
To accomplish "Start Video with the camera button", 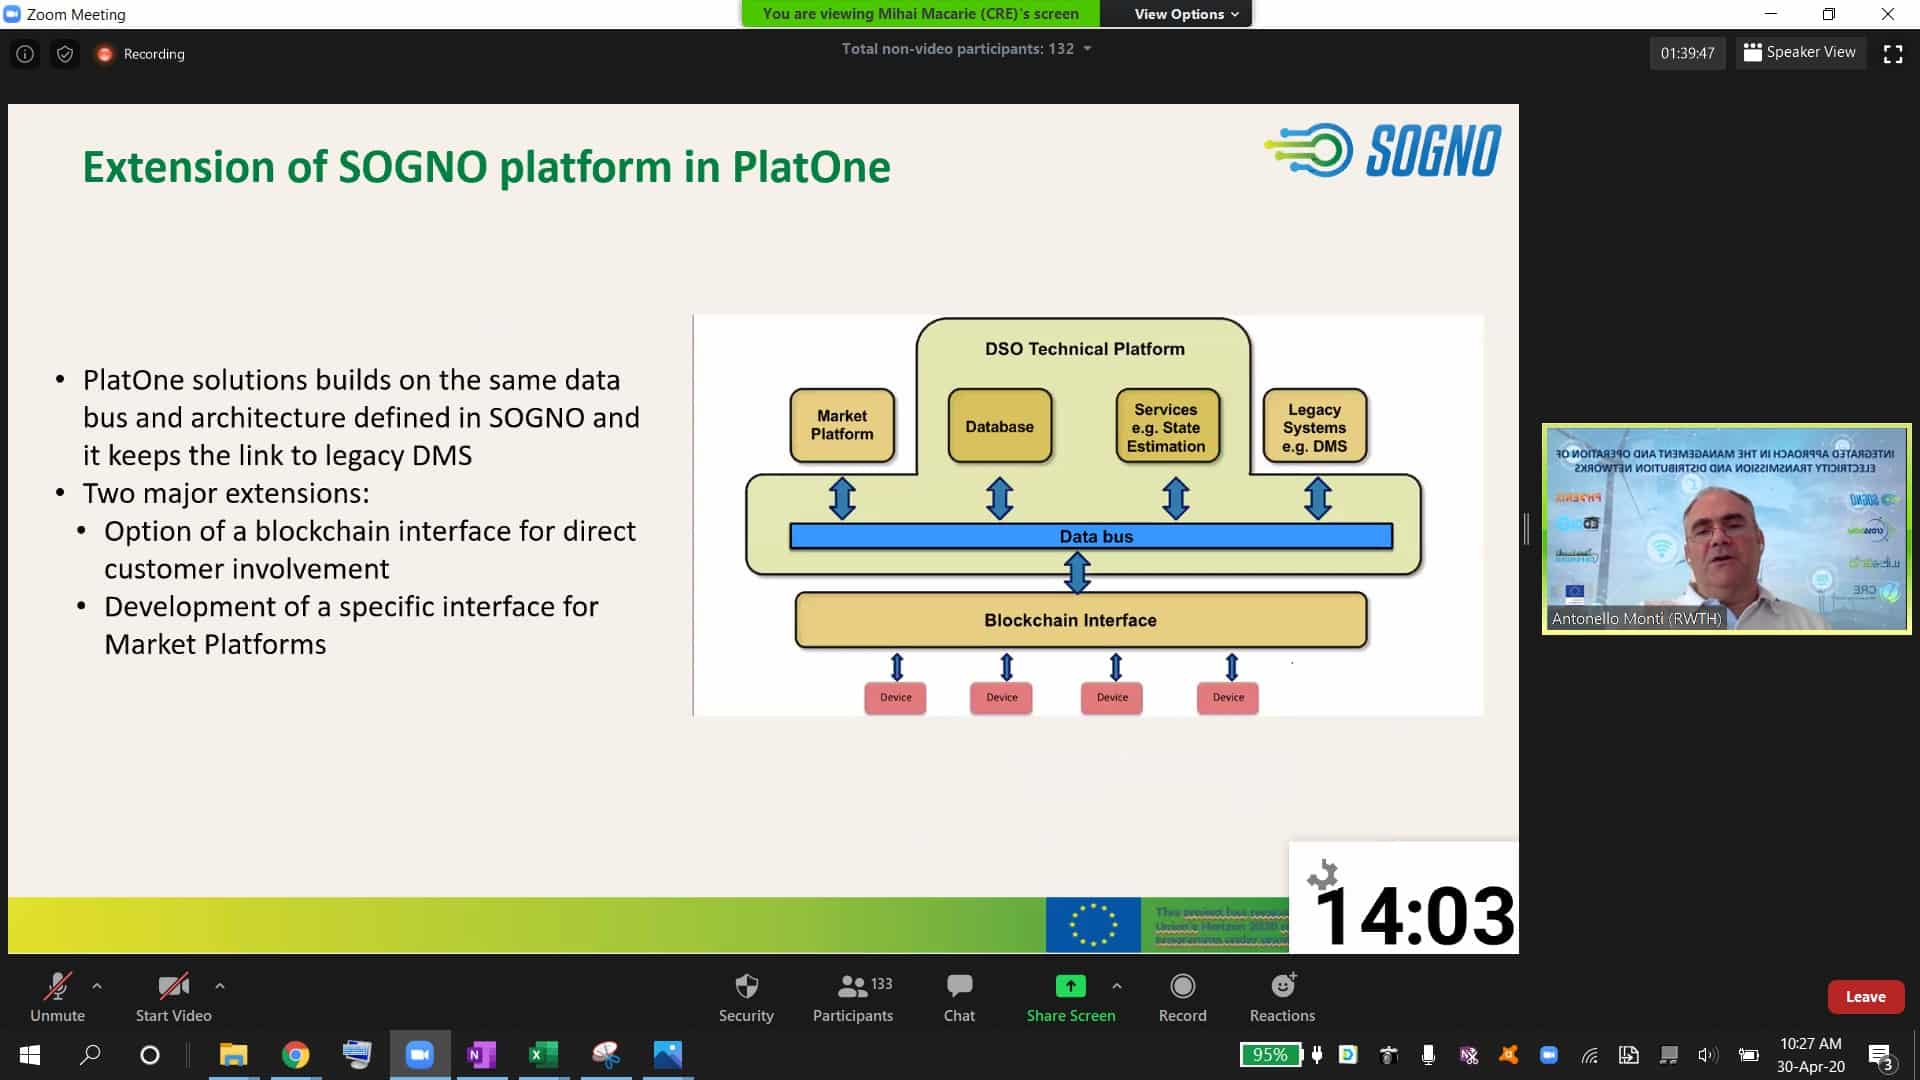I will click(173, 997).
